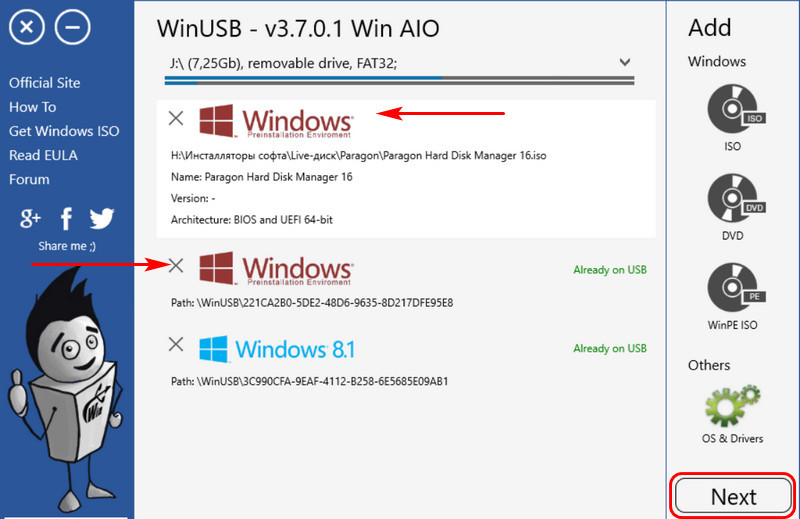800x519 pixels.
Task: Expand the USB drive selection dropdown
Action: [x=624, y=62]
